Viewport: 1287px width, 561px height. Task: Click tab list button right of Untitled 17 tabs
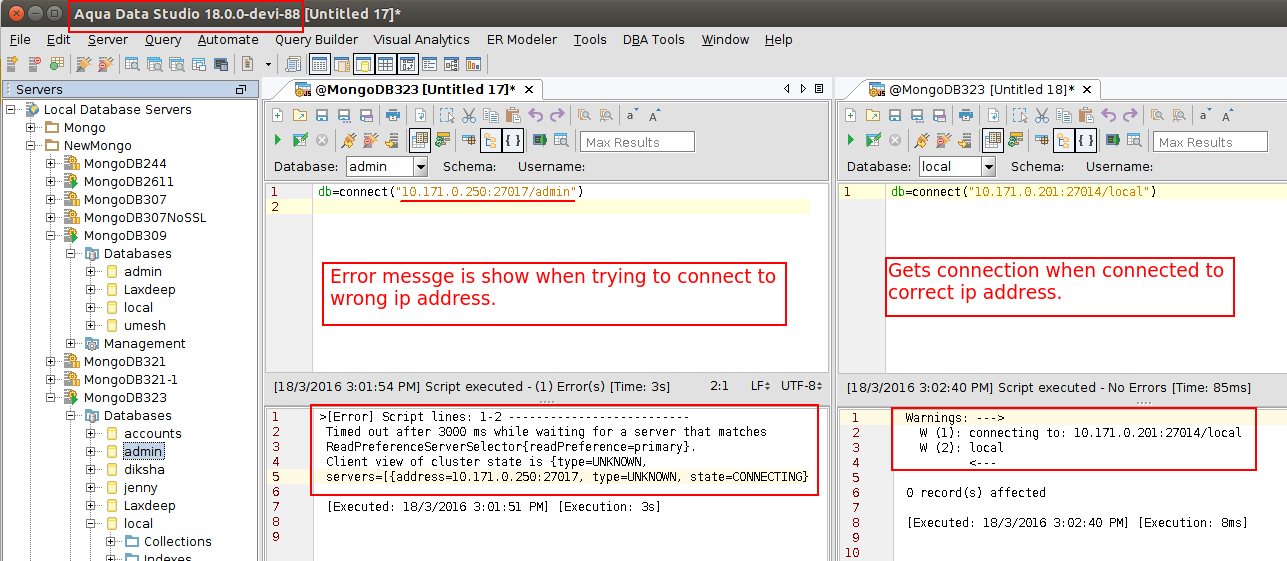(x=819, y=89)
